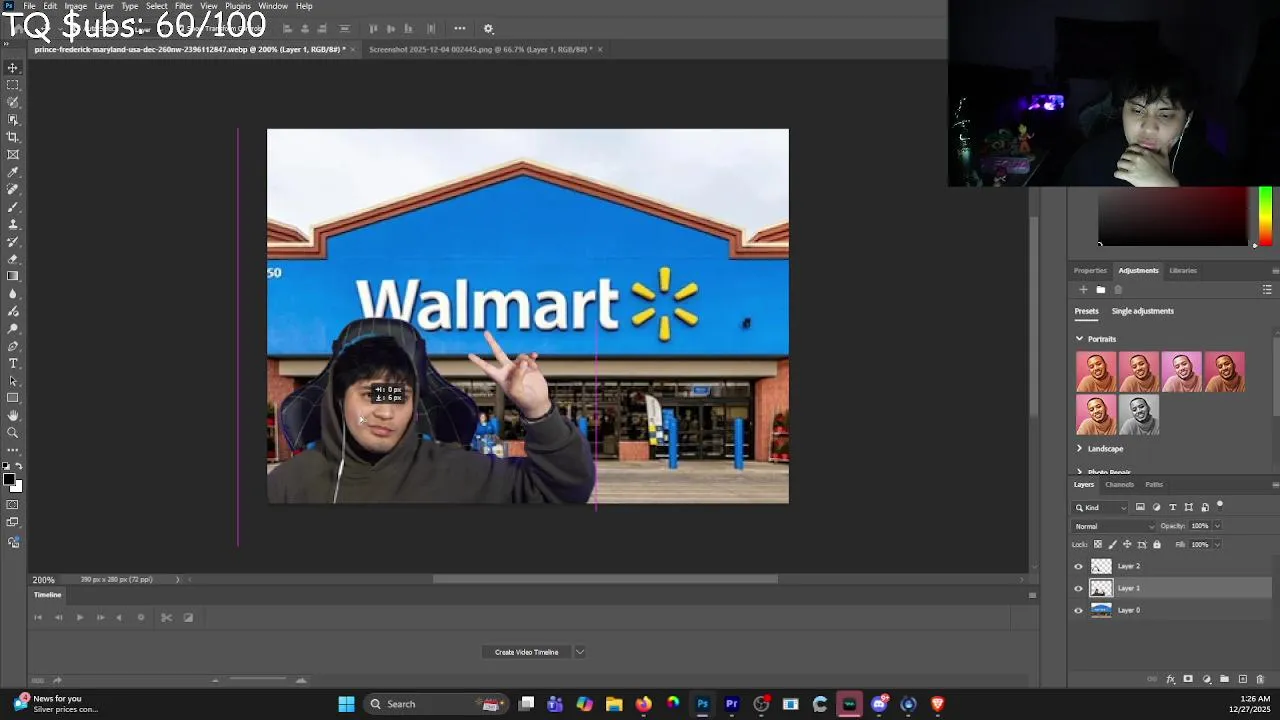
Task: Click the Windows Start button
Action: tap(346, 704)
